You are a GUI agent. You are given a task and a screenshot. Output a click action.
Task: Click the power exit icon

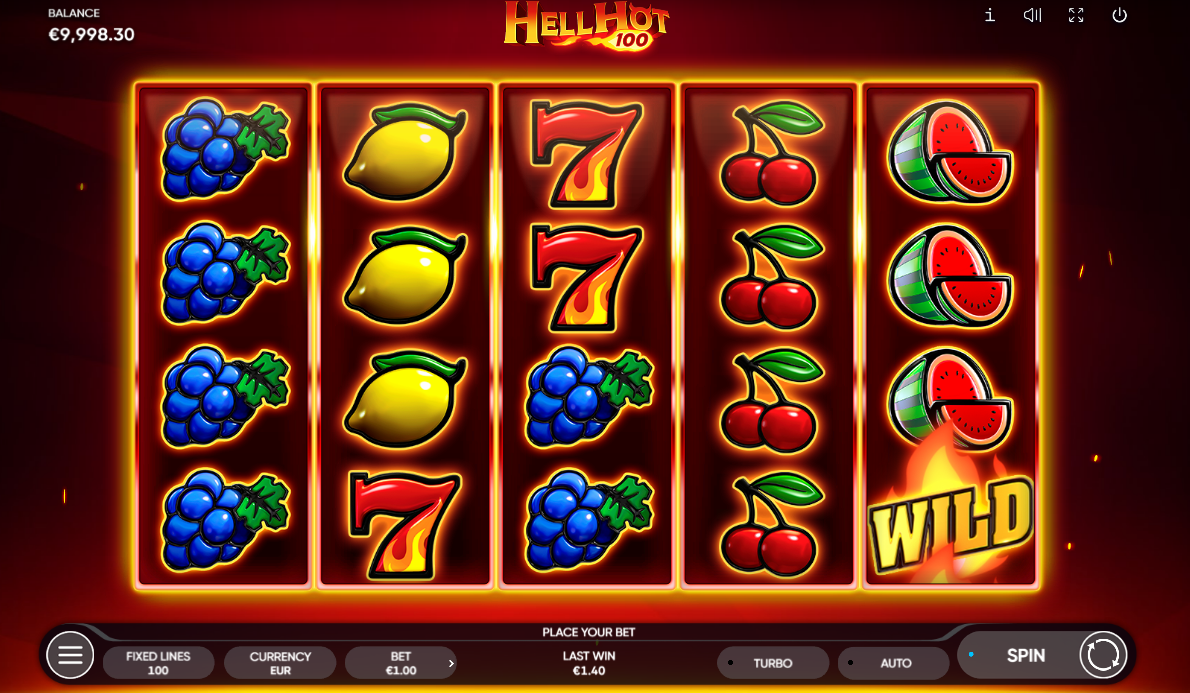point(1119,15)
